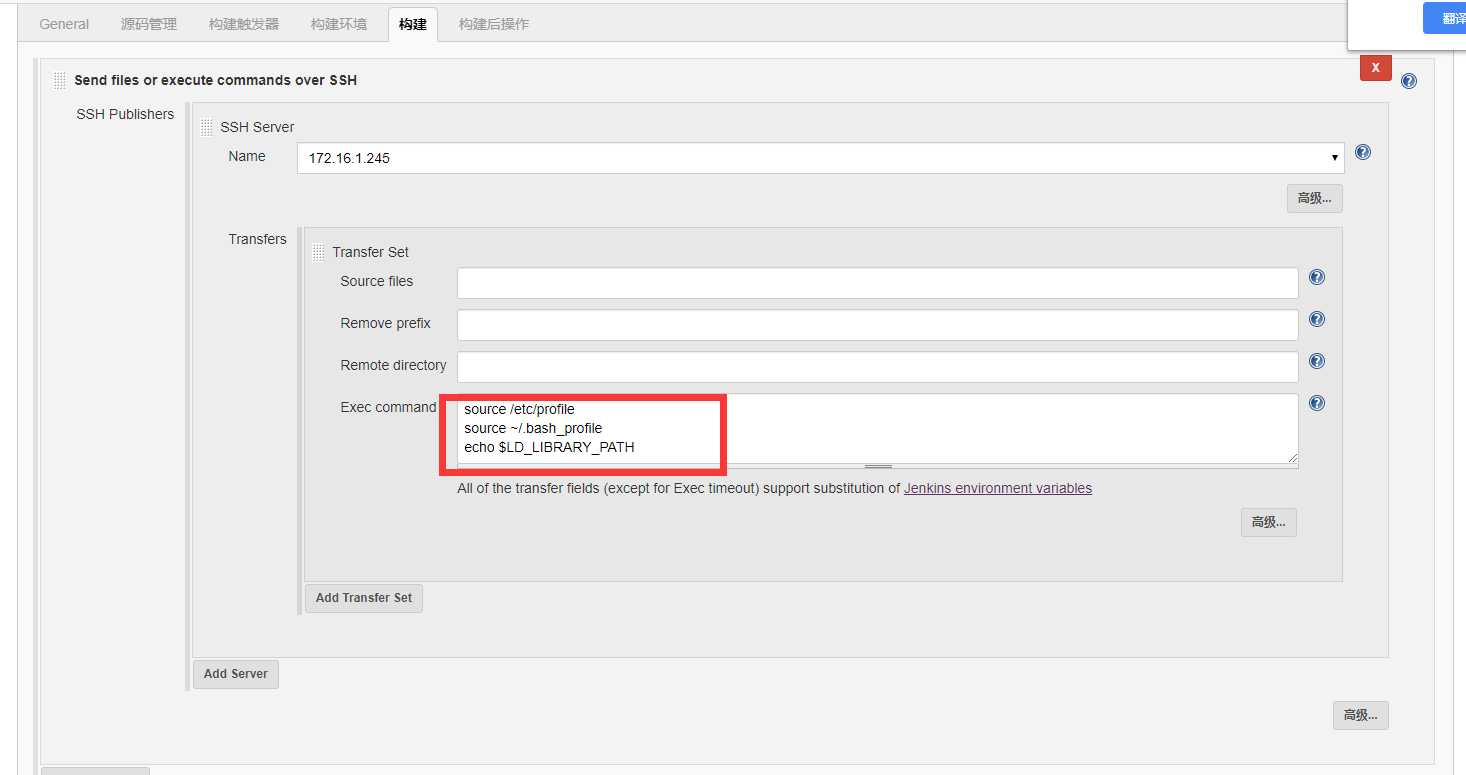Delete the SSH build step with red X
The height and width of the screenshot is (775, 1466).
pyautogui.click(x=1376, y=67)
